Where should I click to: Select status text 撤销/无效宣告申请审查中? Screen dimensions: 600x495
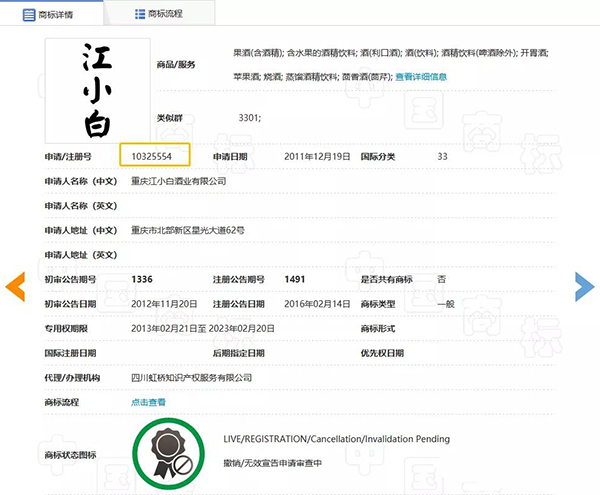pyautogui.click(x=272, y=463)
